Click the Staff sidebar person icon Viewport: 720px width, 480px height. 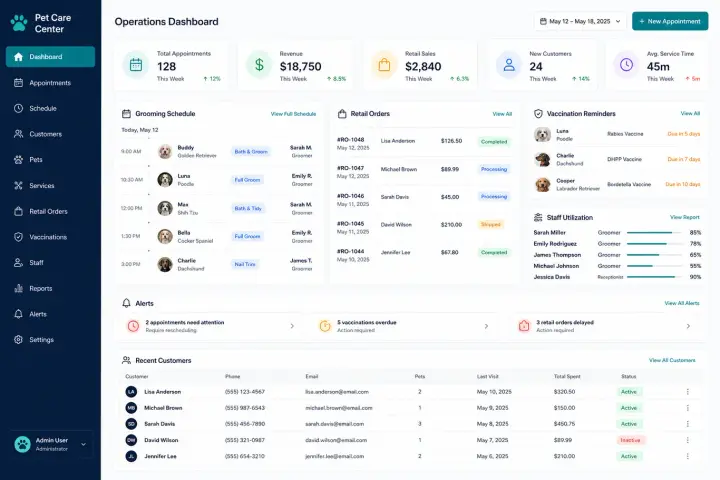tap(18, 263)
